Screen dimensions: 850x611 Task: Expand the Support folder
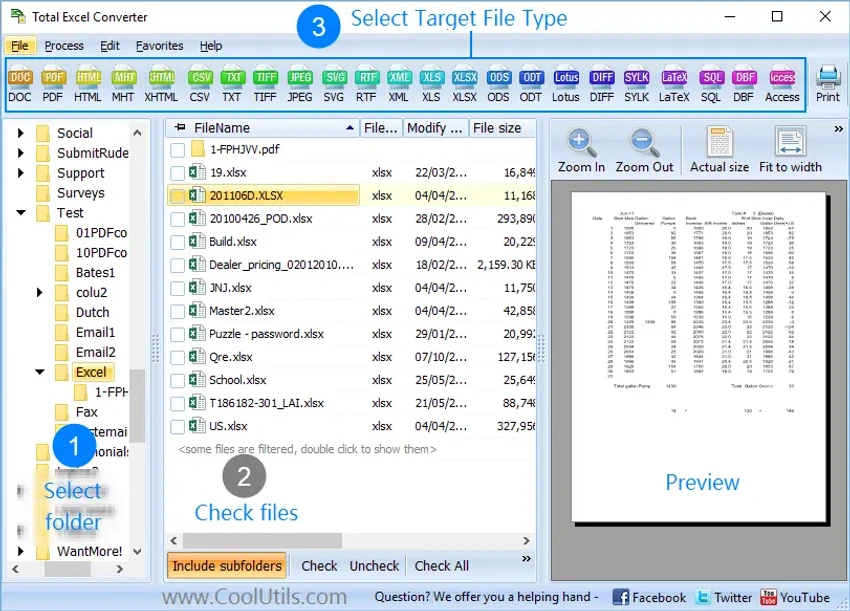tap(21, 173)
